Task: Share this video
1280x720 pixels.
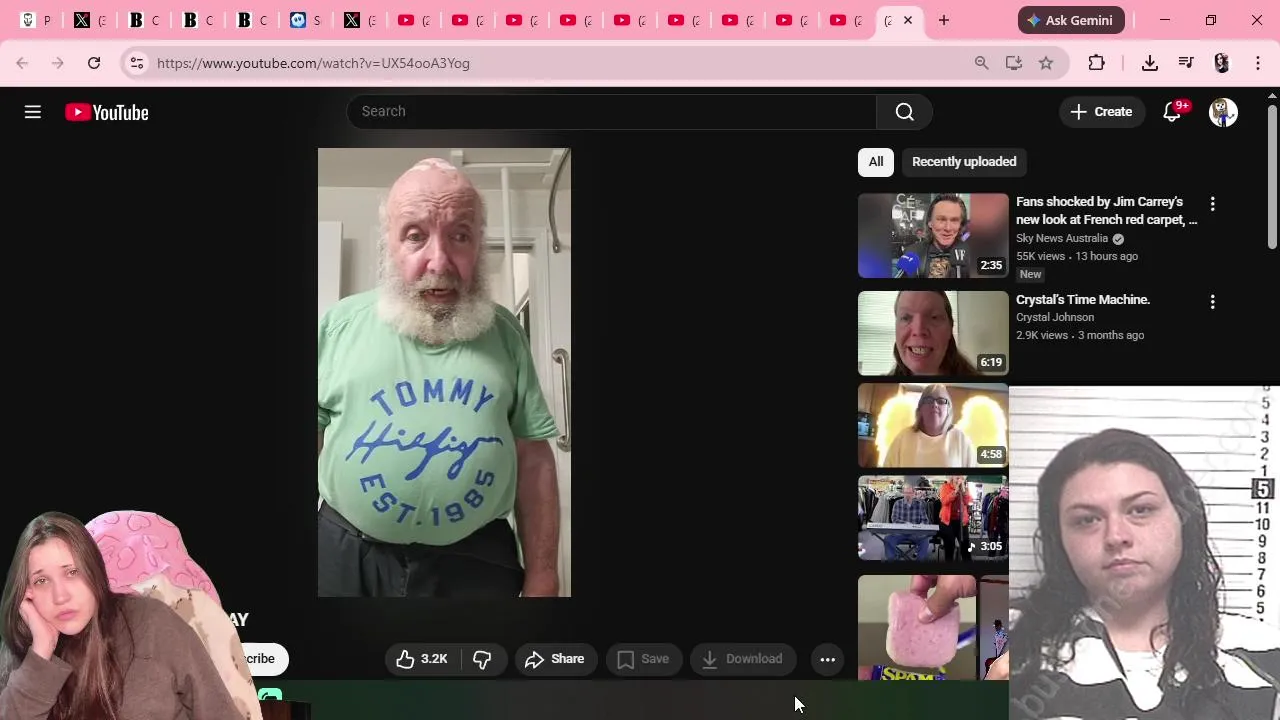Action: point(555,659)
